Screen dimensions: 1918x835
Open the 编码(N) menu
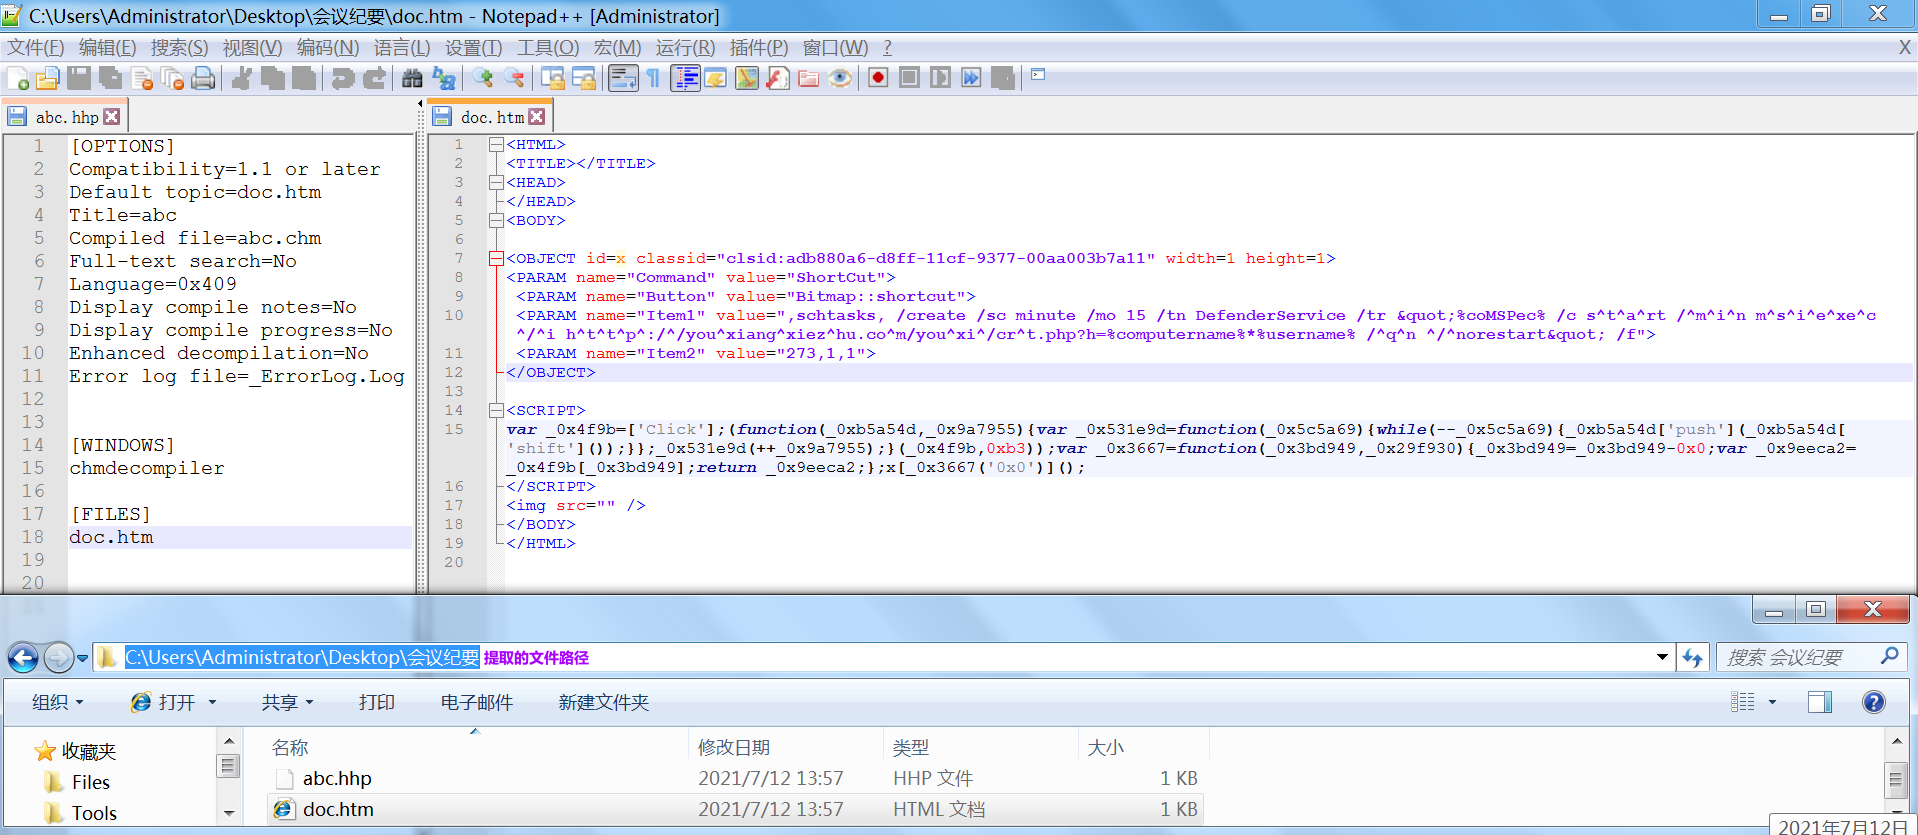pyautogui.click(x=328, y=48)
